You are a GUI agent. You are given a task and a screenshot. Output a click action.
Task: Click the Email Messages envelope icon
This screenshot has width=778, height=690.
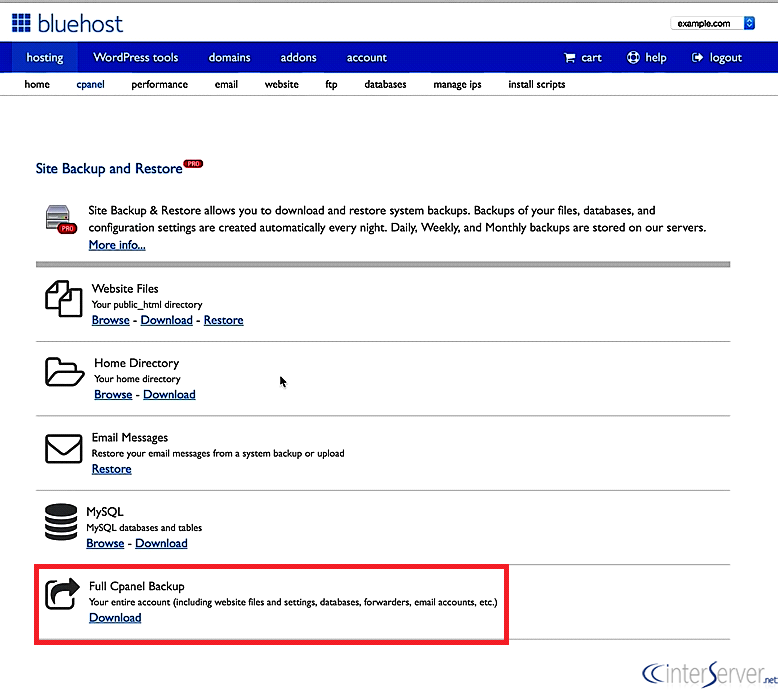point(63,449)
